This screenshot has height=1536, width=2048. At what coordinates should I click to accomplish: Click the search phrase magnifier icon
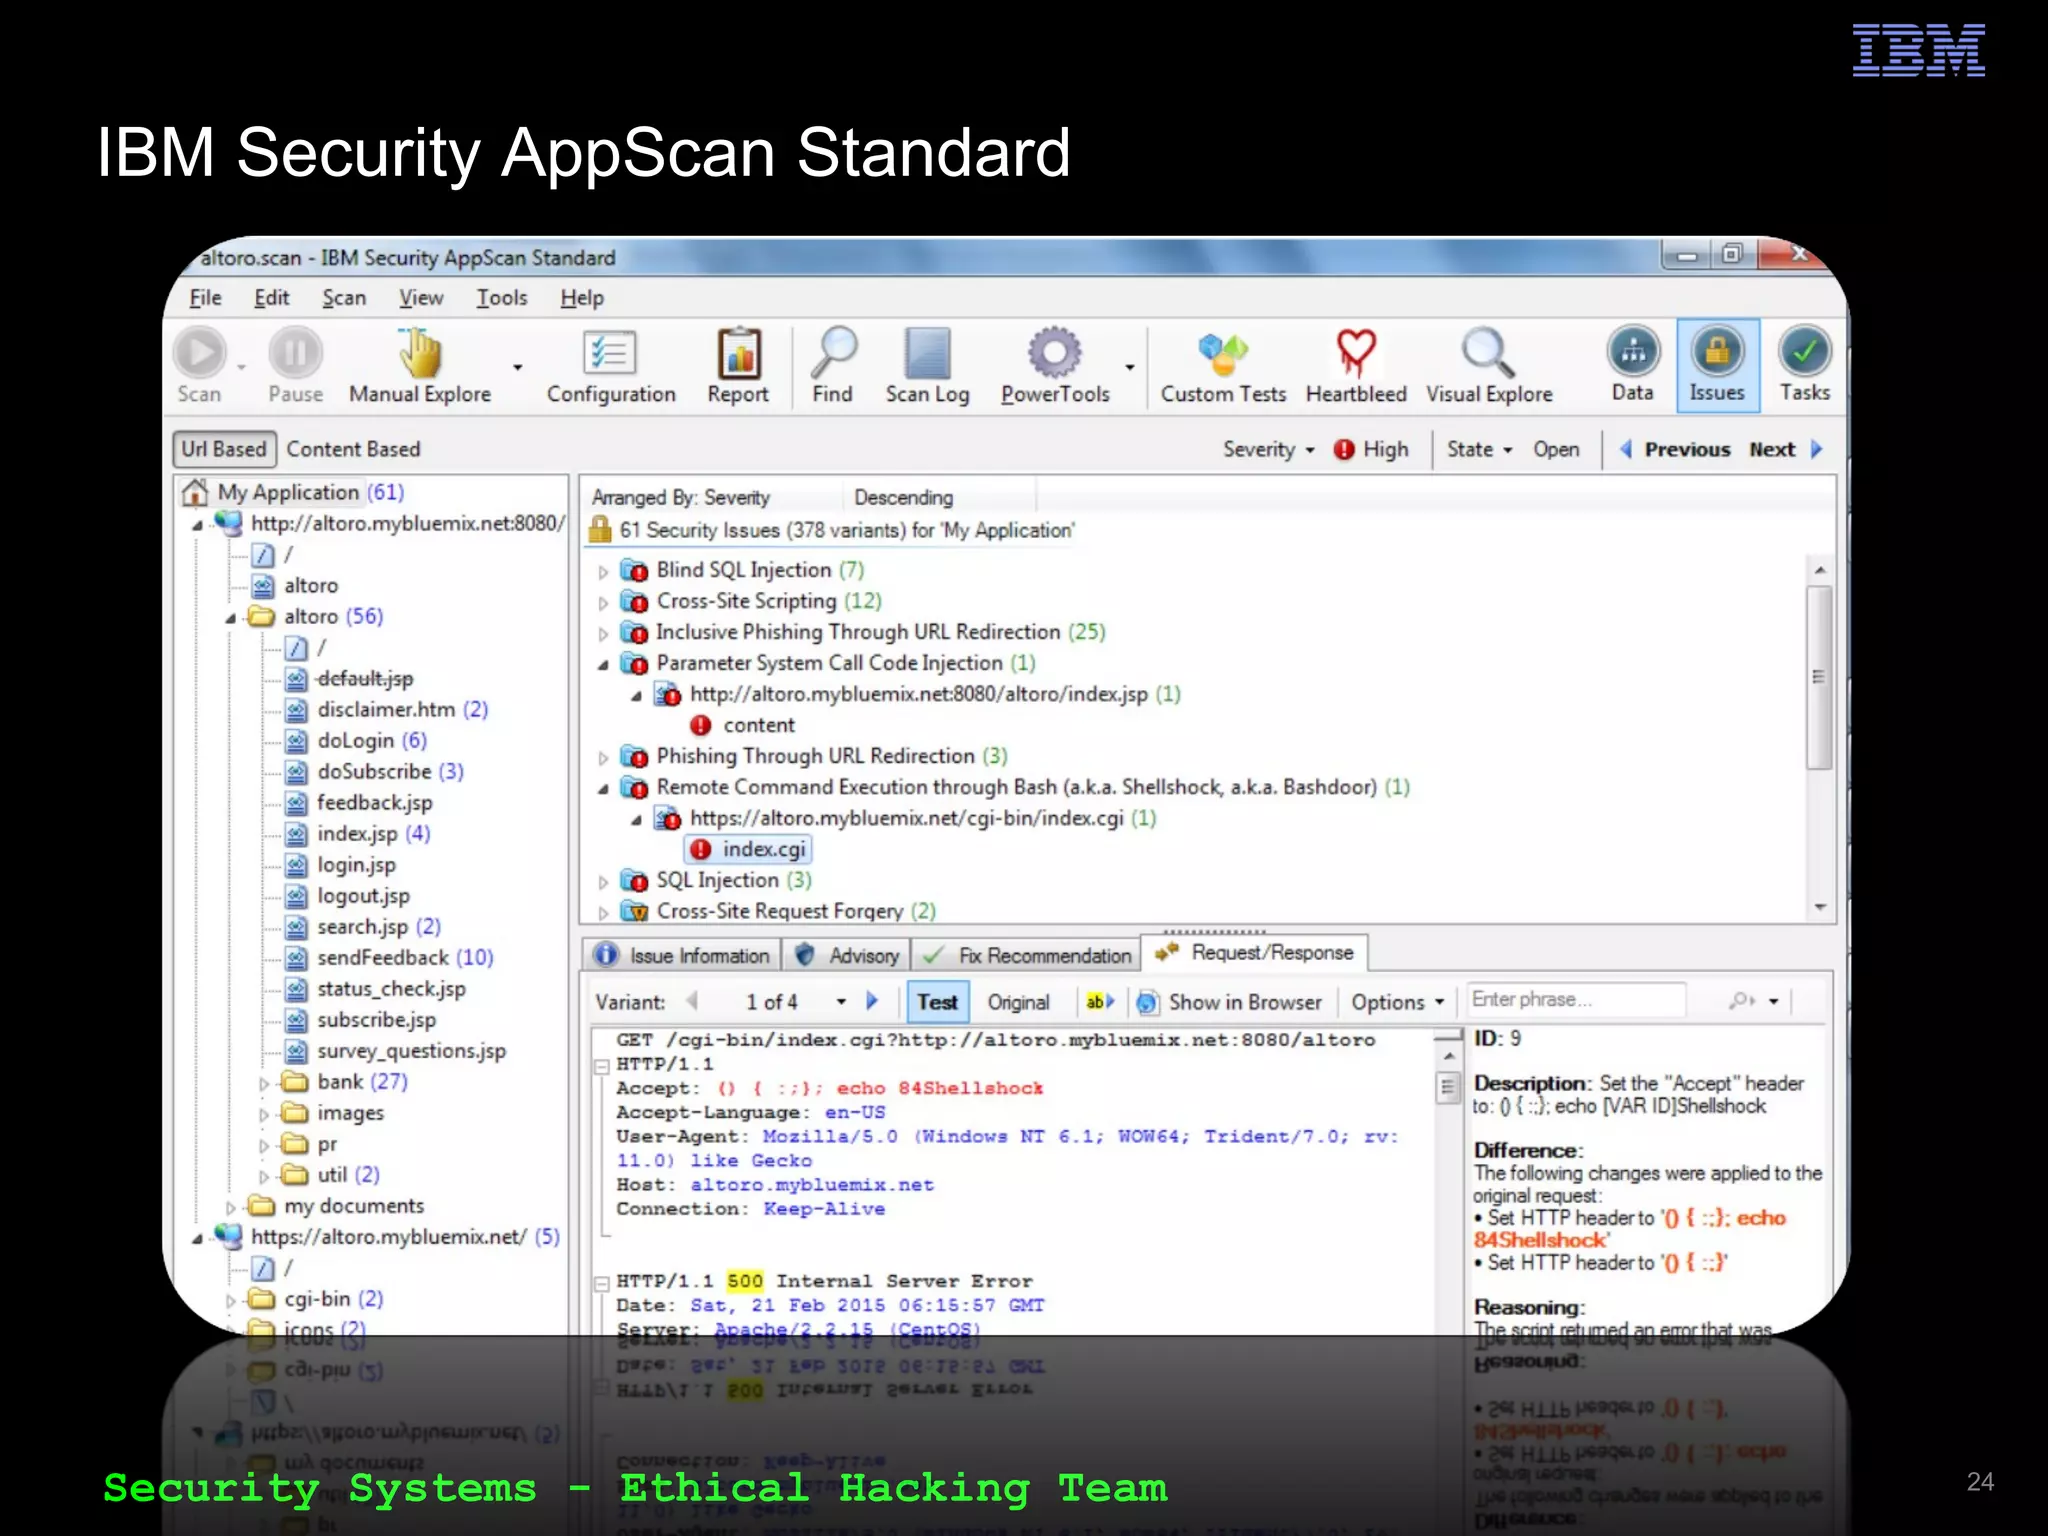click(x=1741, y=1000)
